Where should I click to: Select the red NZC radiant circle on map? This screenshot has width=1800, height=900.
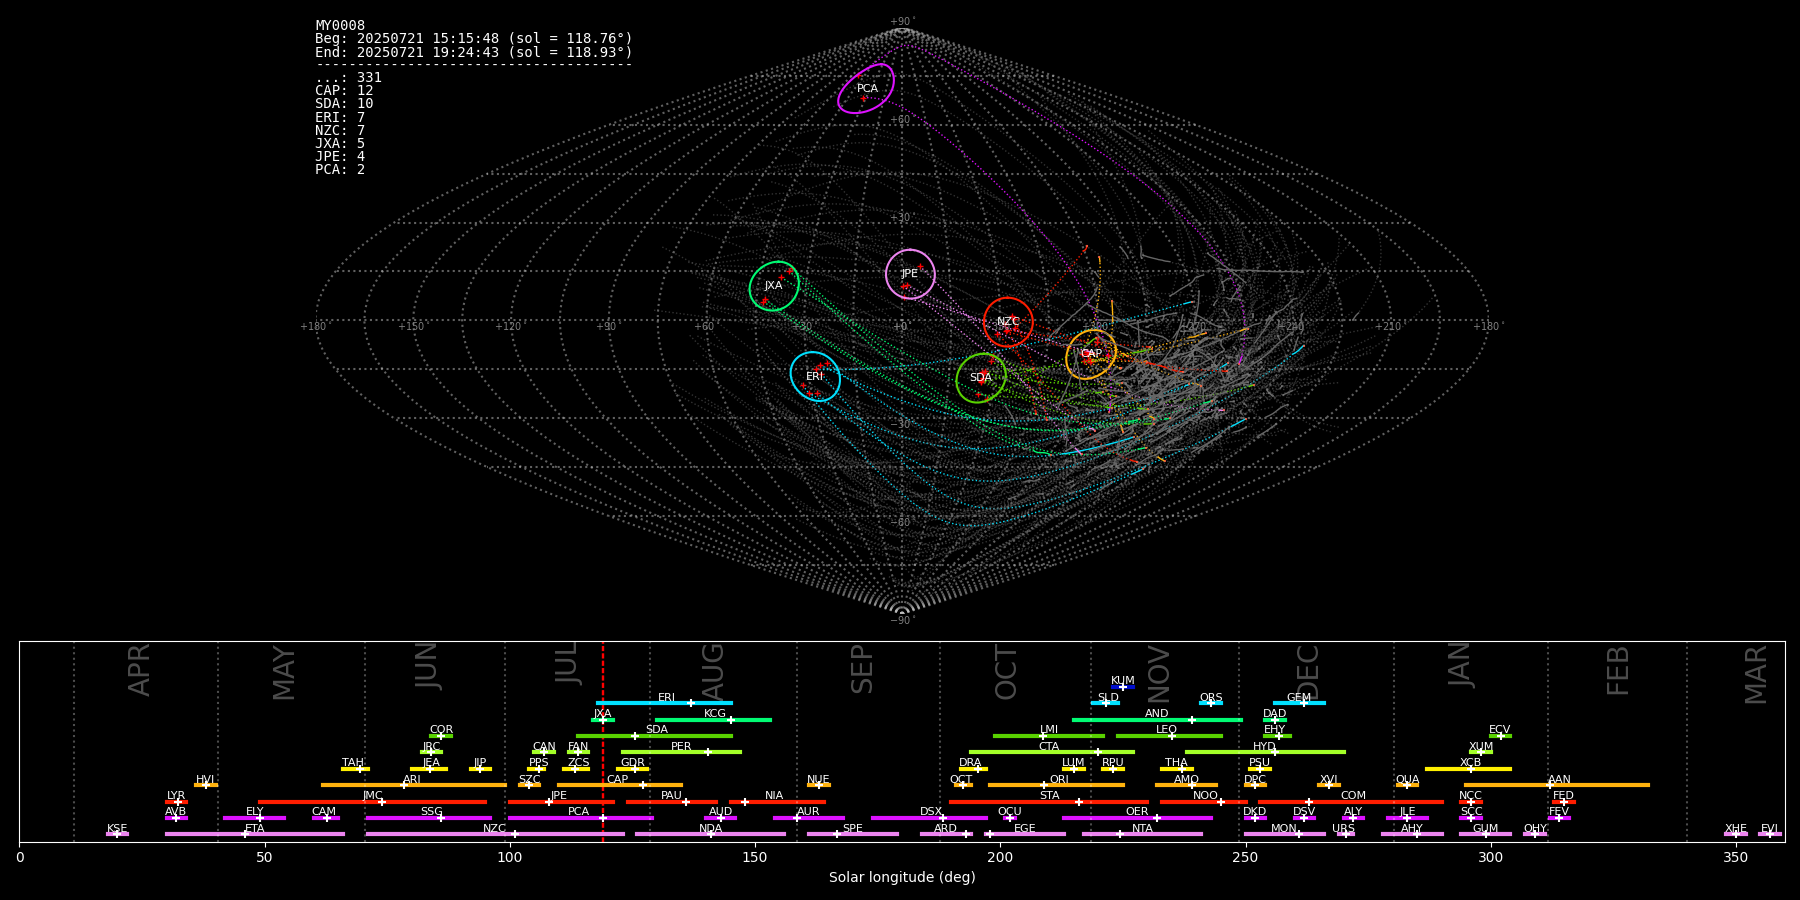coord(1008,322)
